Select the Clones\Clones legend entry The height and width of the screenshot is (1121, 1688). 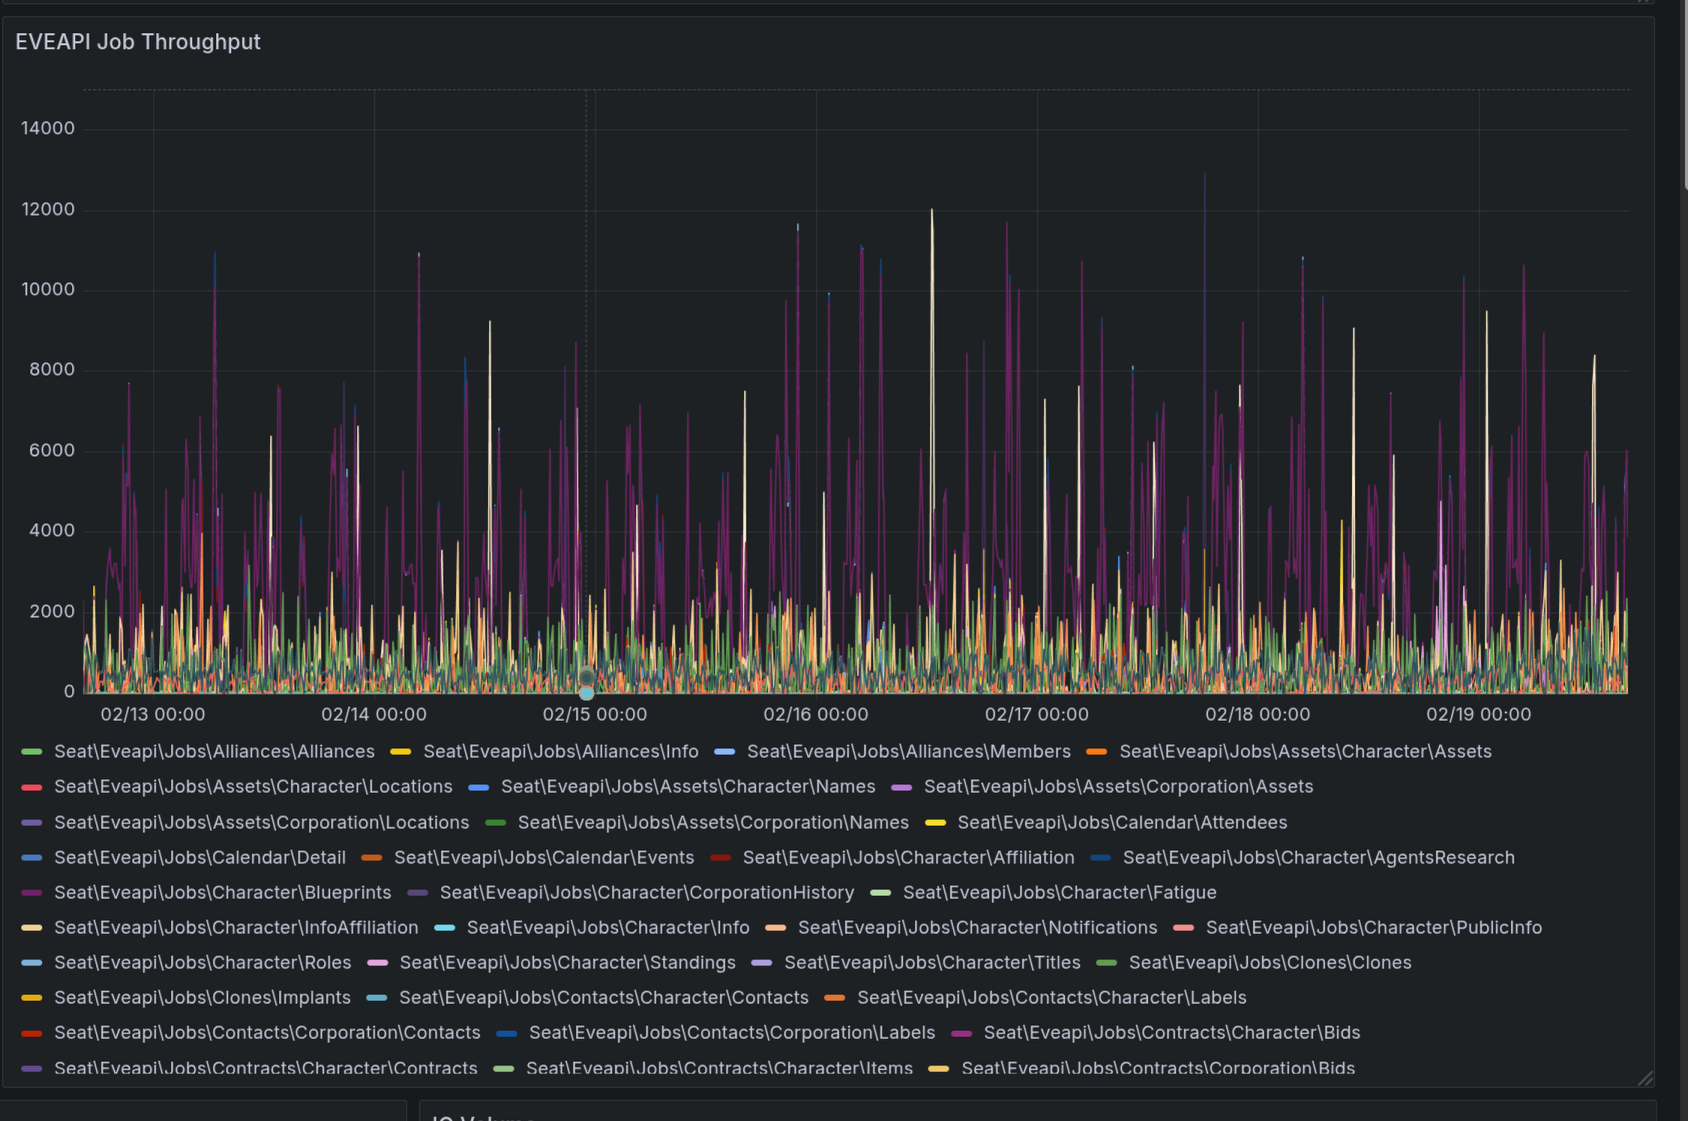click(1270, 963)
